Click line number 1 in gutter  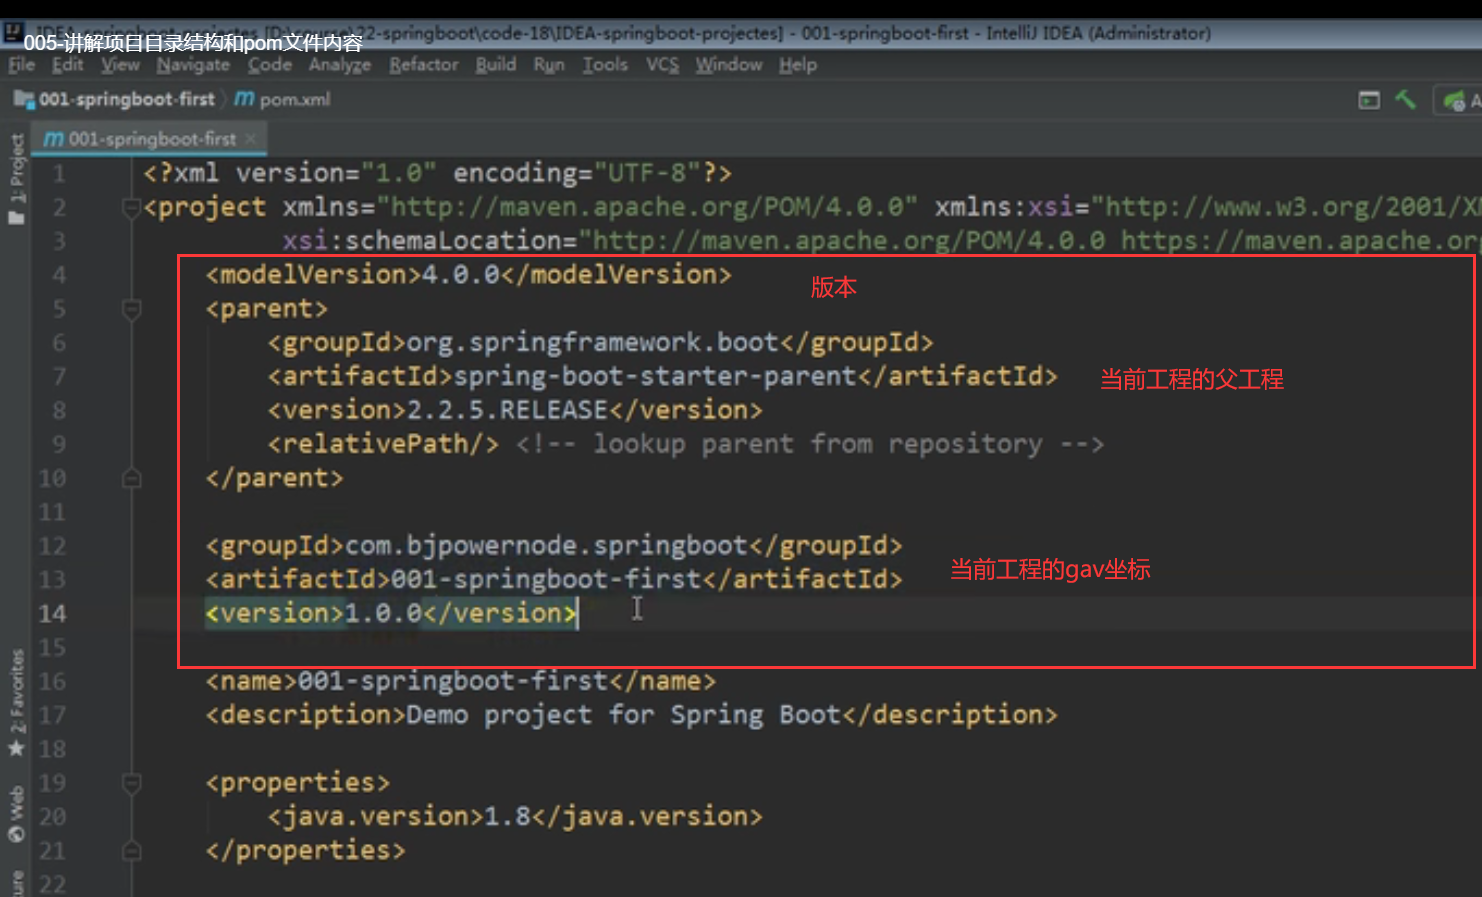click(59, 174)
